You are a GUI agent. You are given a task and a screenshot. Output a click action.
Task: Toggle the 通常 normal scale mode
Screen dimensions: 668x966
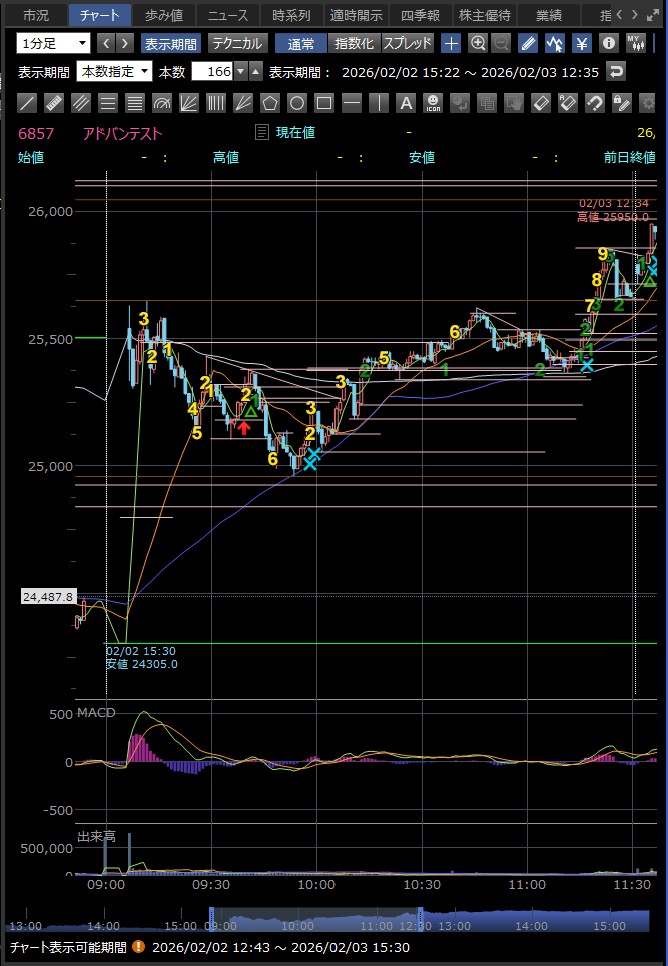(x=300, y=43)
